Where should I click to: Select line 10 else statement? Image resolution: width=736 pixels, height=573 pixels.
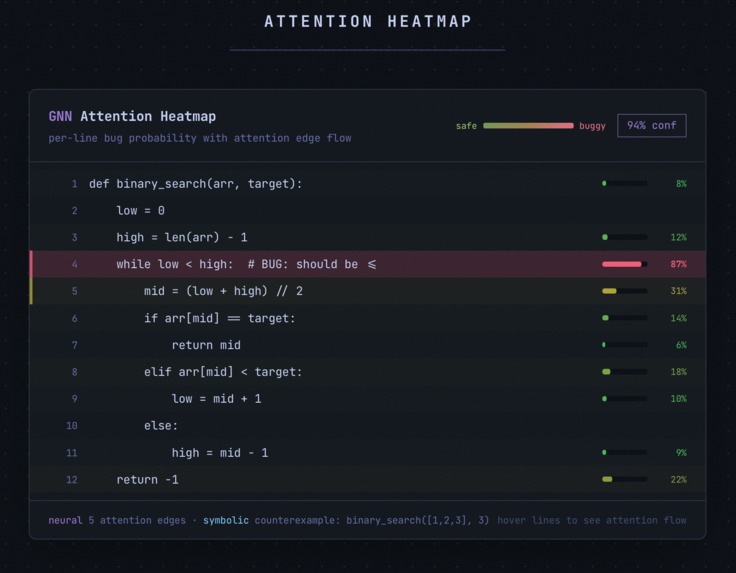368,426
